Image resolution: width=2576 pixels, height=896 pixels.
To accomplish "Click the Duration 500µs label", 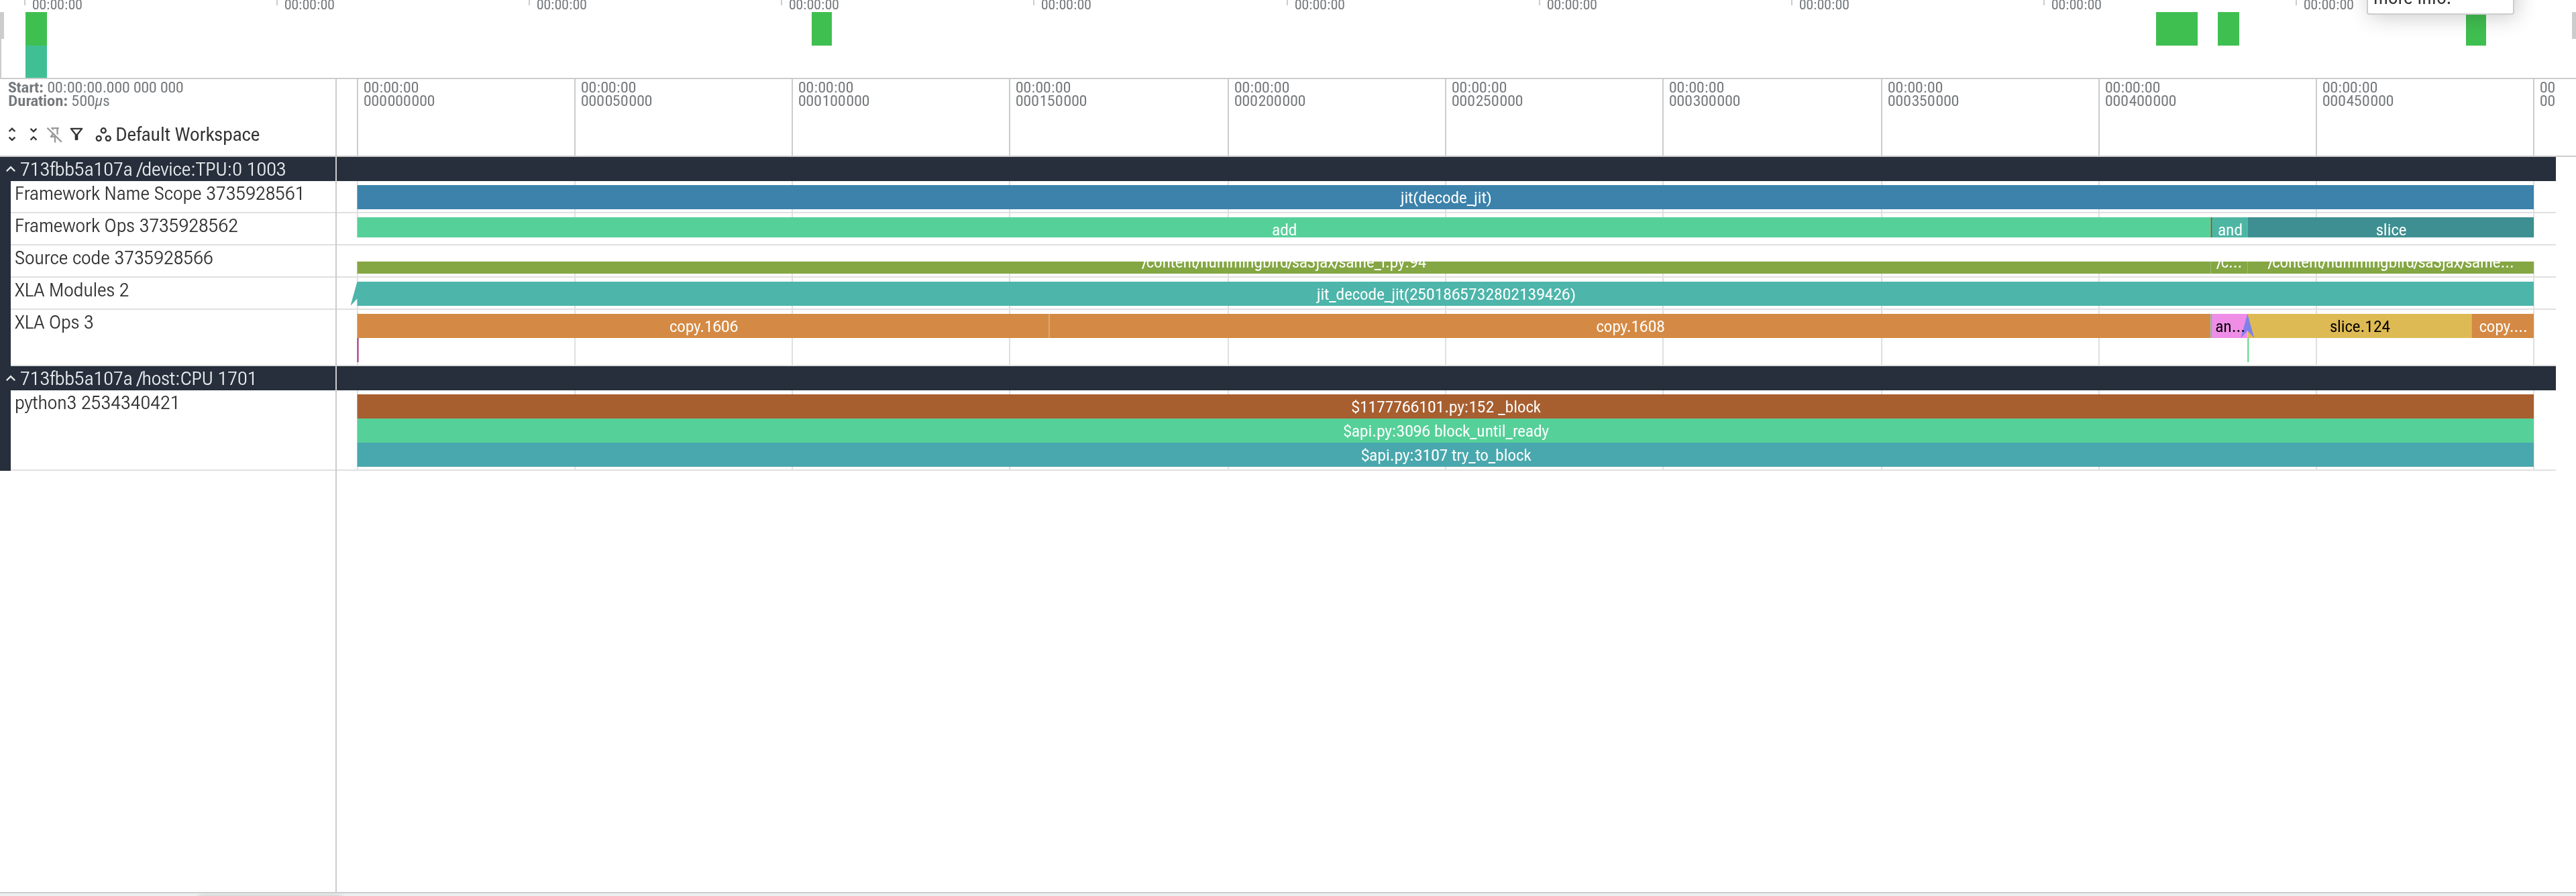I will pos(59,101).
